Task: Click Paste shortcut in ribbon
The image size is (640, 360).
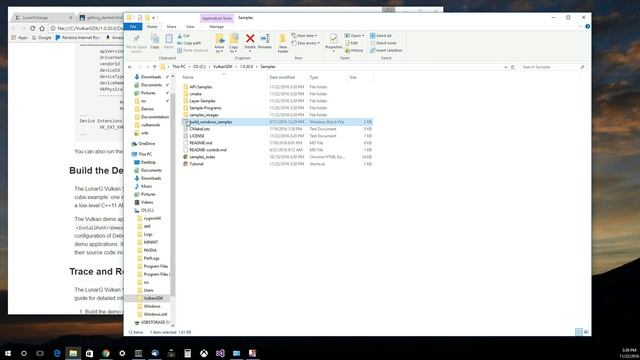Action: pyautogui.click(x=193, y=50)
